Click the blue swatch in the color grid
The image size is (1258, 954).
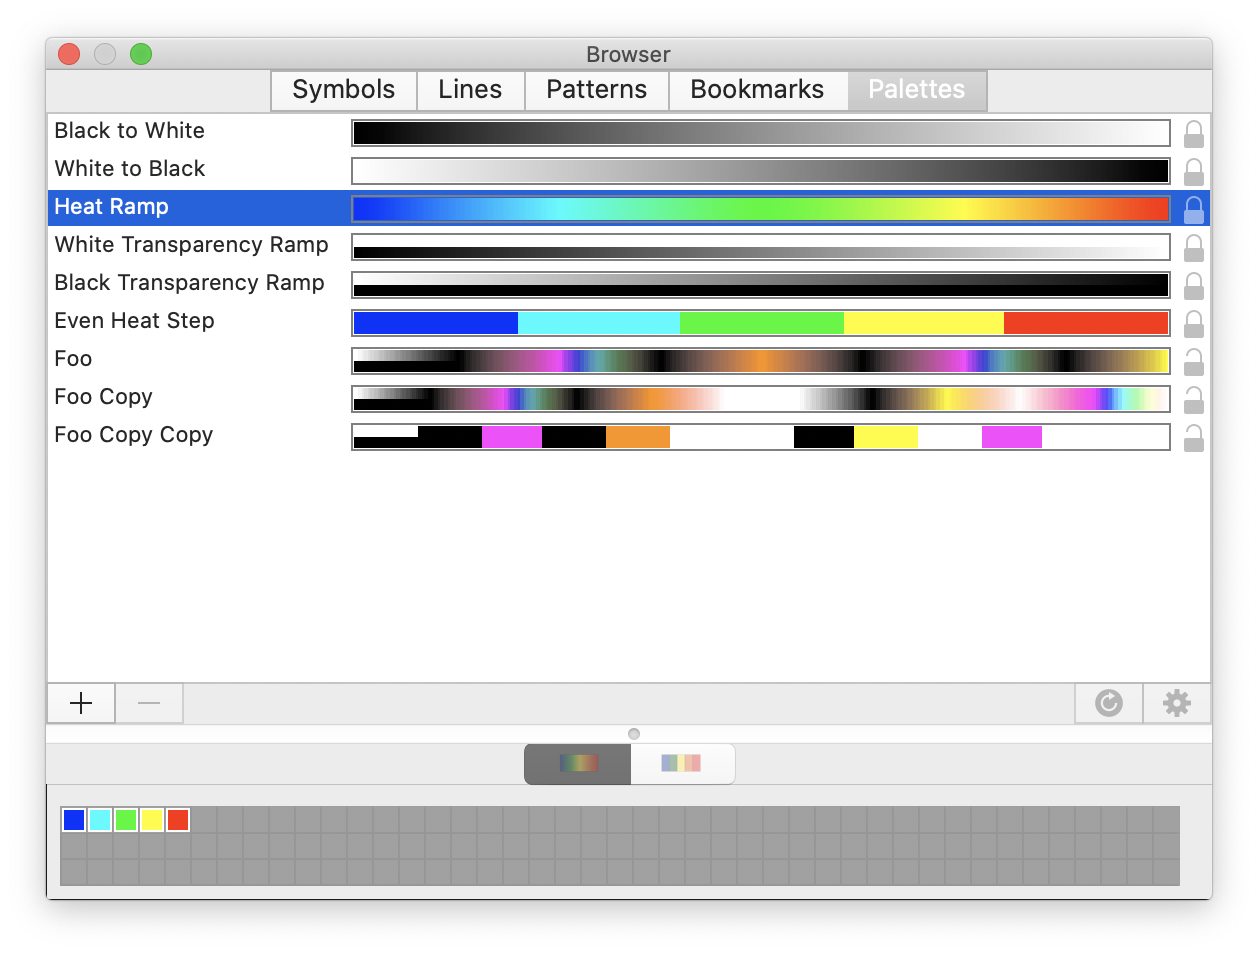(72, 819)
